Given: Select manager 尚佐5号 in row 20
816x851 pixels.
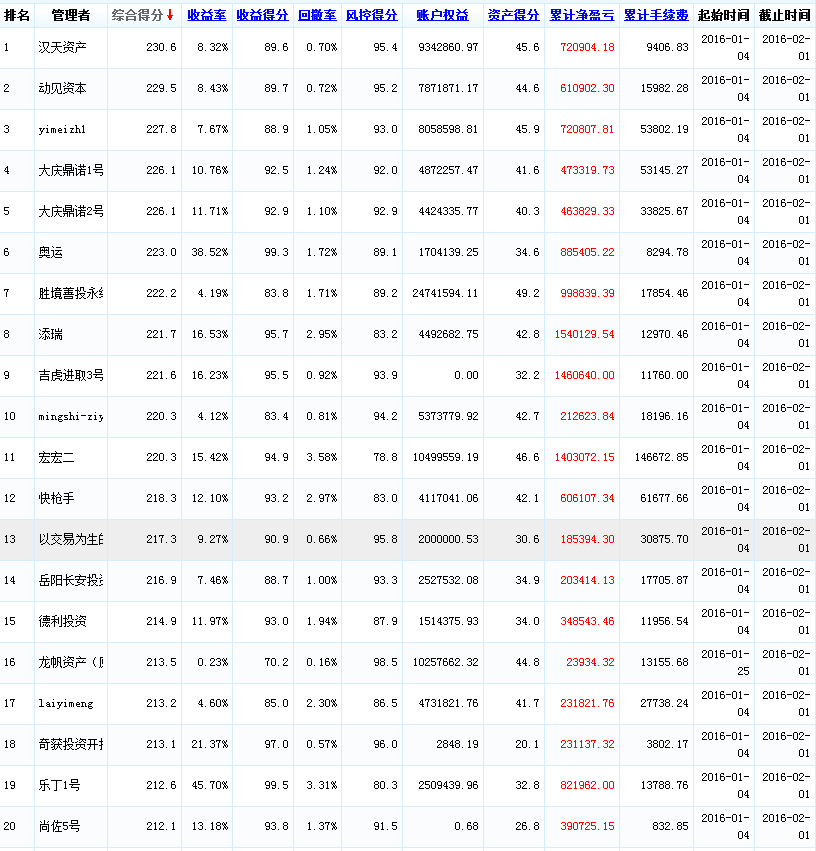Looking at the screenshot, I should coord(60,826).
